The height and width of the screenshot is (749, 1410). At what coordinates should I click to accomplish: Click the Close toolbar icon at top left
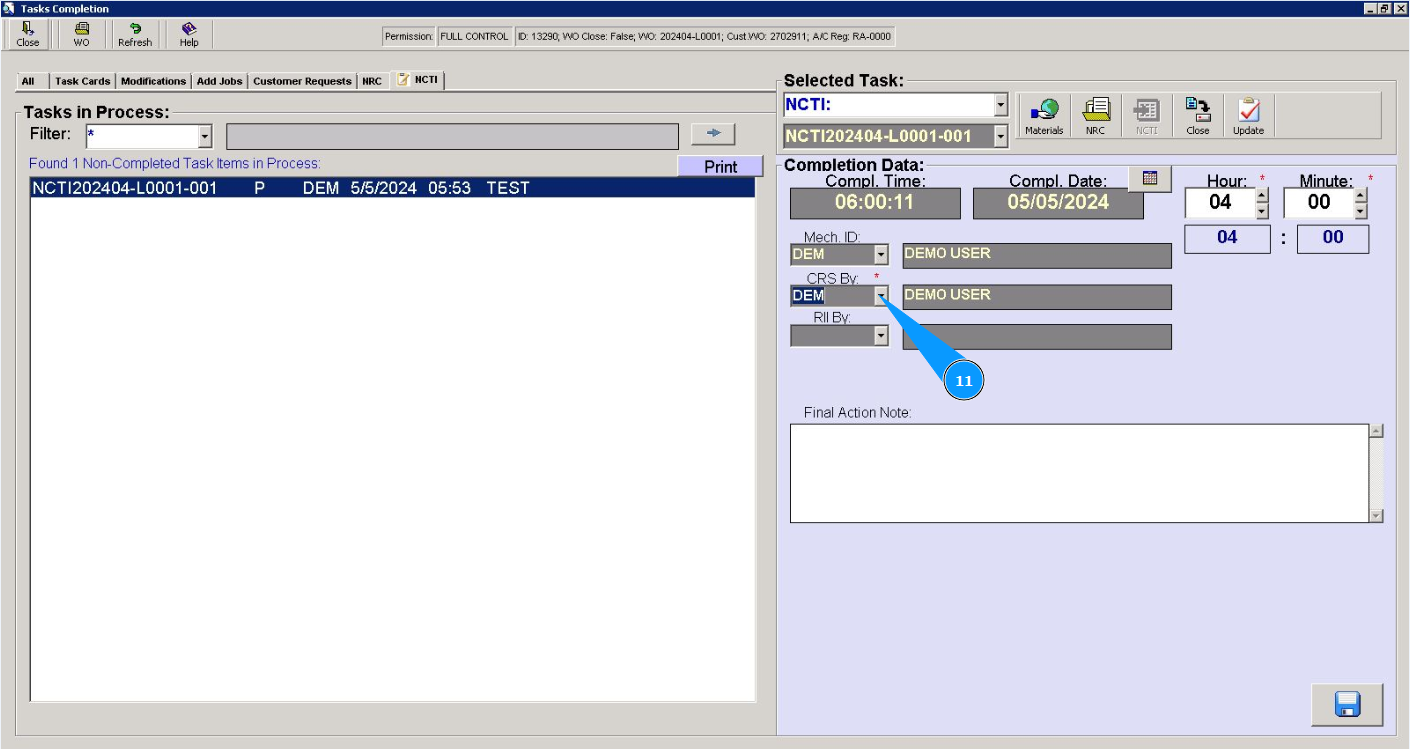[28, 35]
